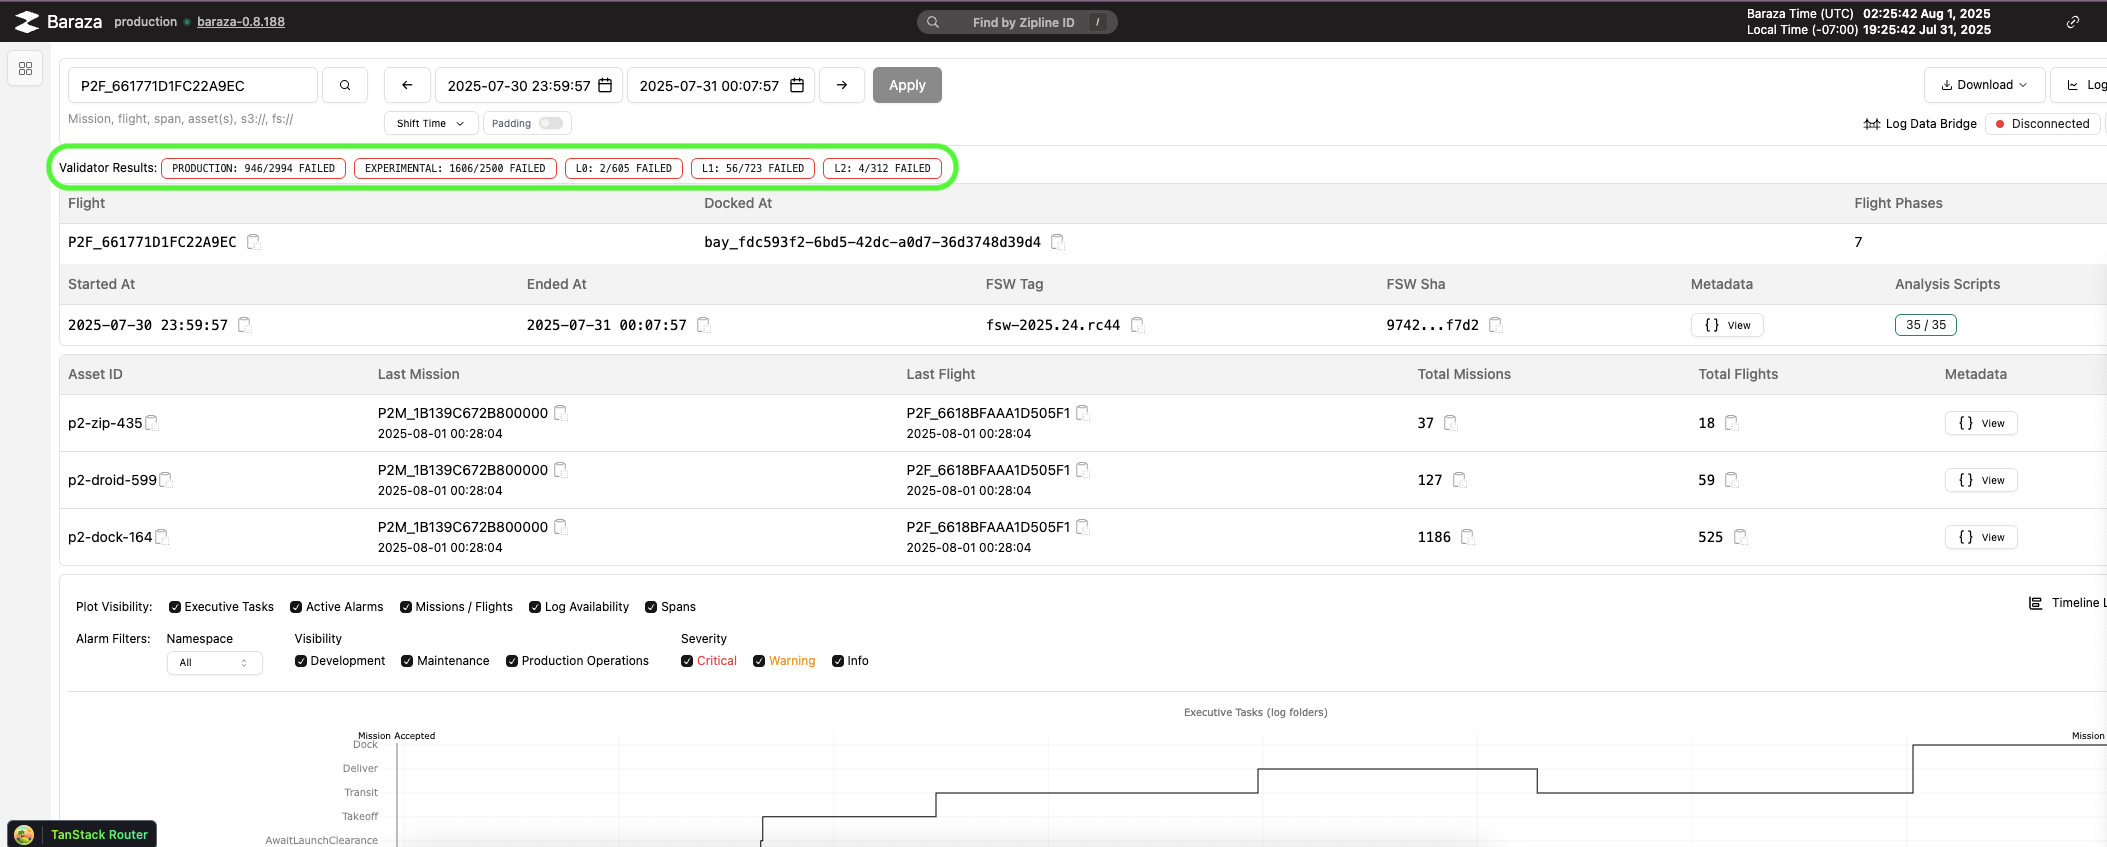This screenshot has height=847, width=2107.
Task: View metadata for p2-droid-599
Action: [1981, 480]
